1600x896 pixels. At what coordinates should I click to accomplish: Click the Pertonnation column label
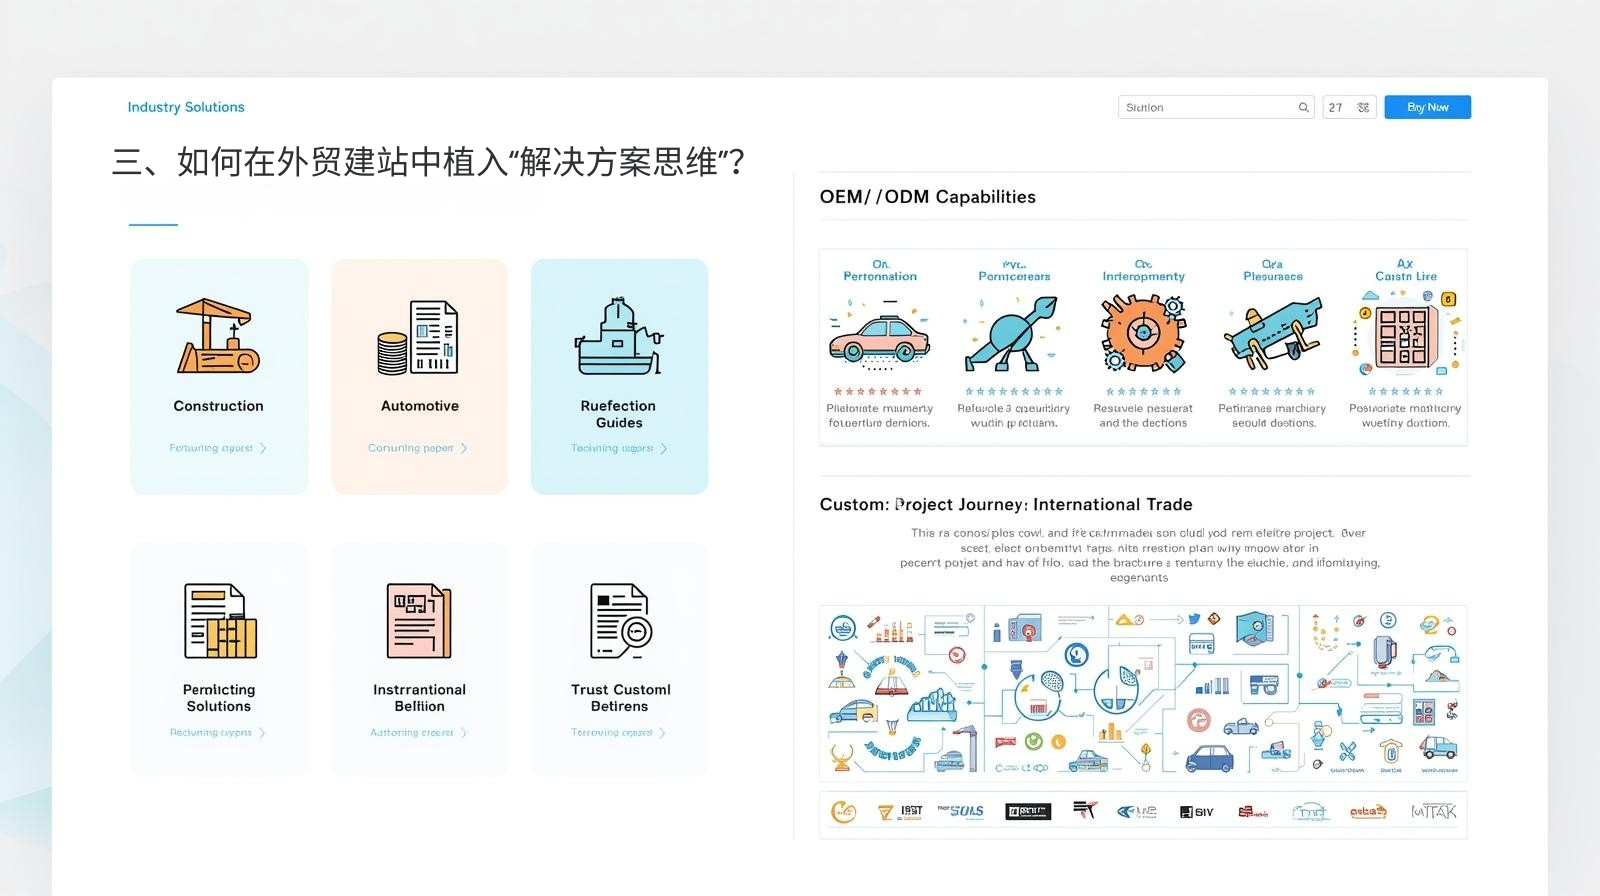[x=880, y=271]
